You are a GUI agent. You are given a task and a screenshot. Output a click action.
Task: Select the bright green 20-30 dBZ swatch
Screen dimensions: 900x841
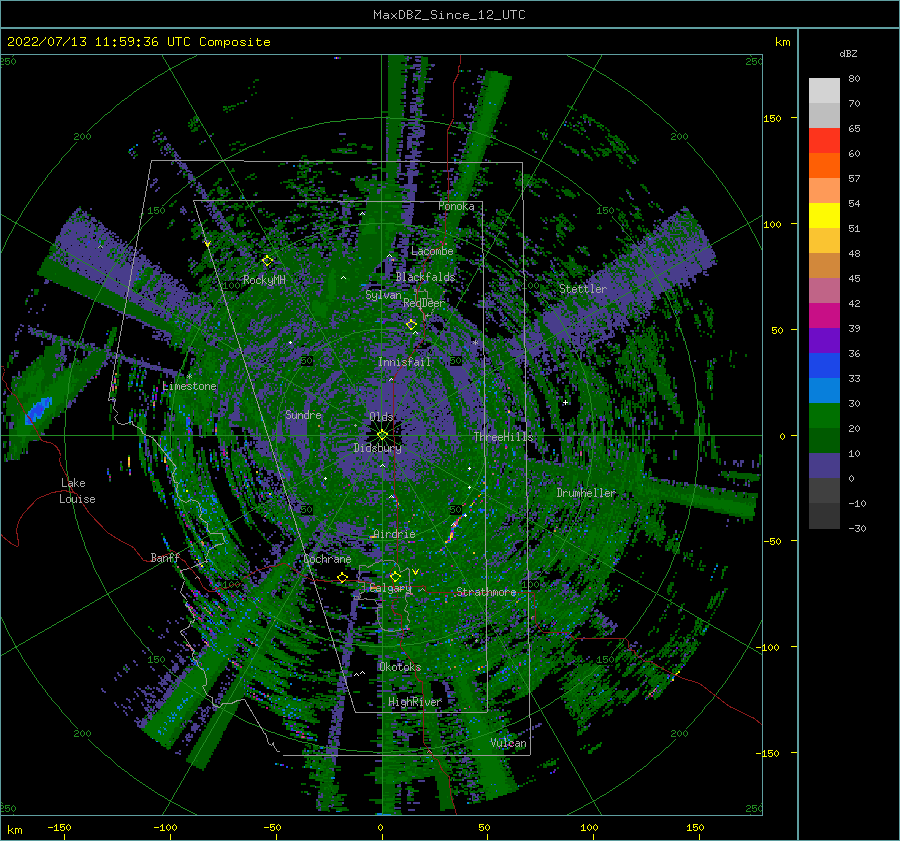tap(824, 416)
